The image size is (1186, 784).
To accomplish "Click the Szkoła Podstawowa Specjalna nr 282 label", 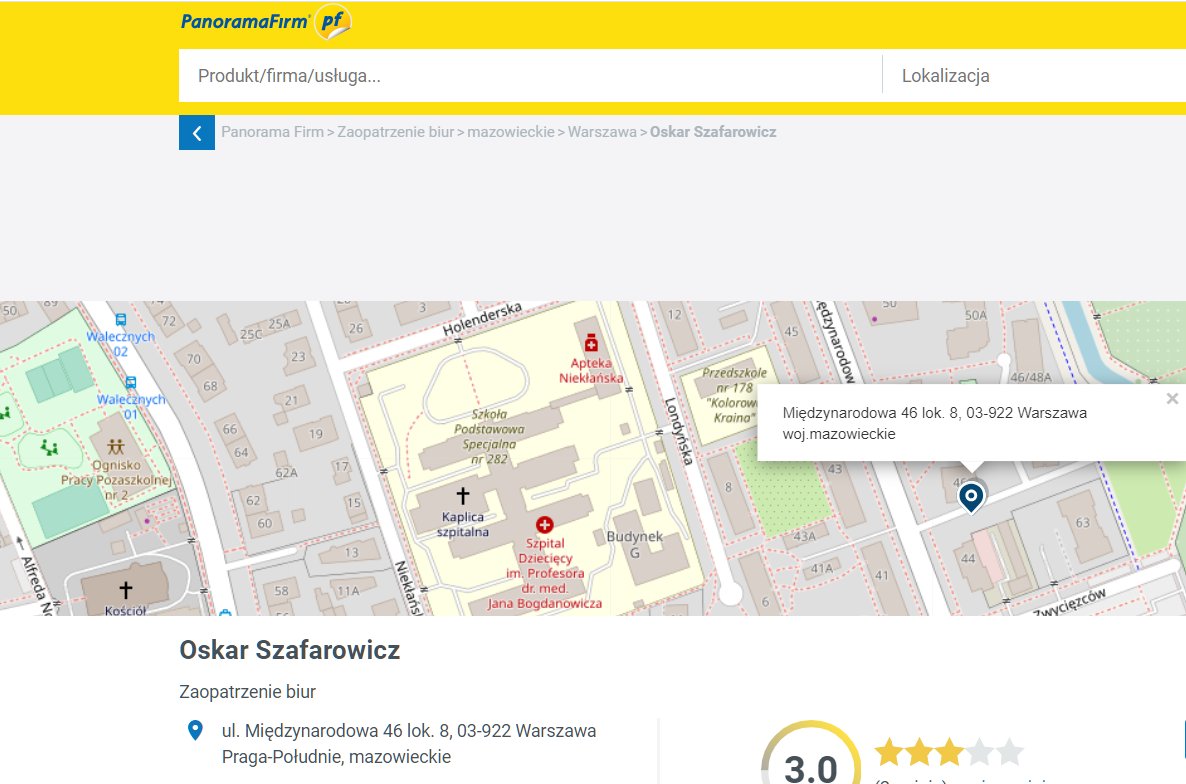I will click(x=489, y=436).
